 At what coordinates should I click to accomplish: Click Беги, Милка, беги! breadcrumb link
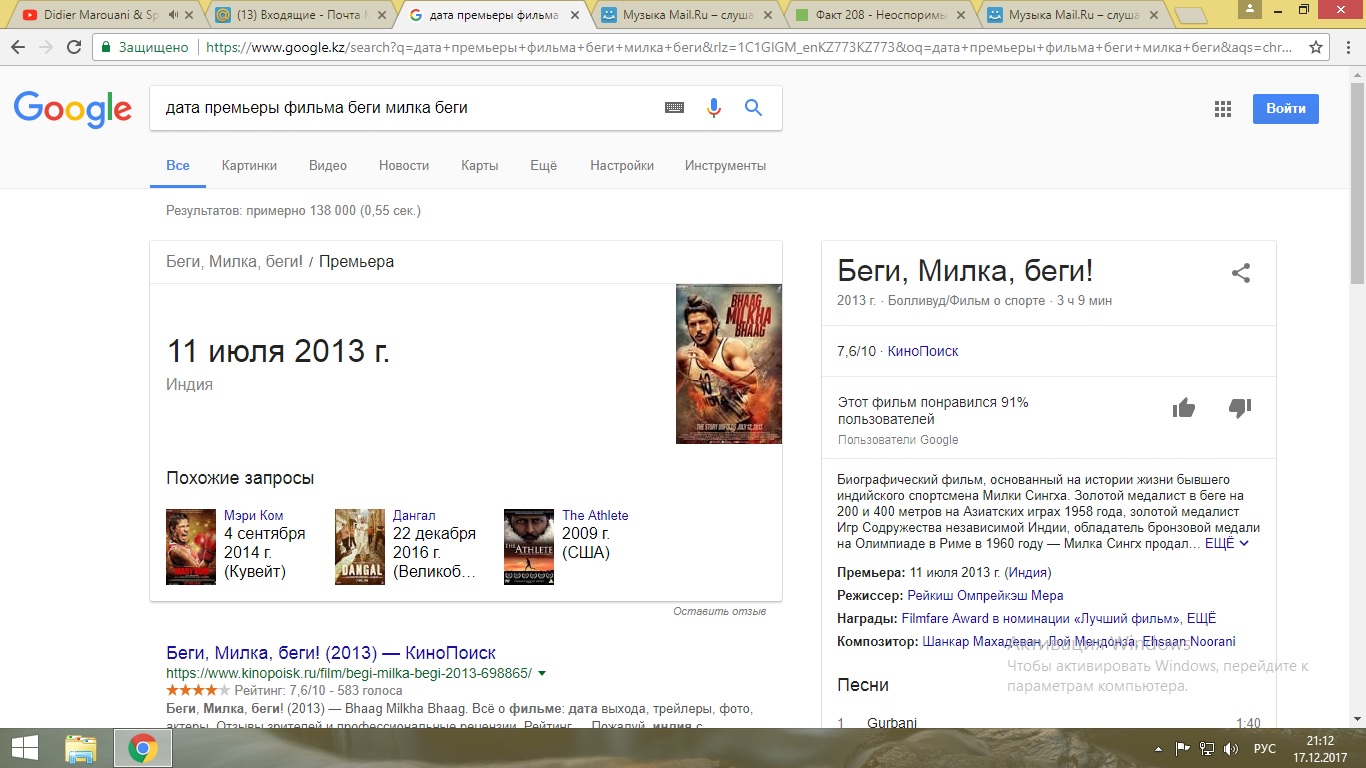coord(234,261)
